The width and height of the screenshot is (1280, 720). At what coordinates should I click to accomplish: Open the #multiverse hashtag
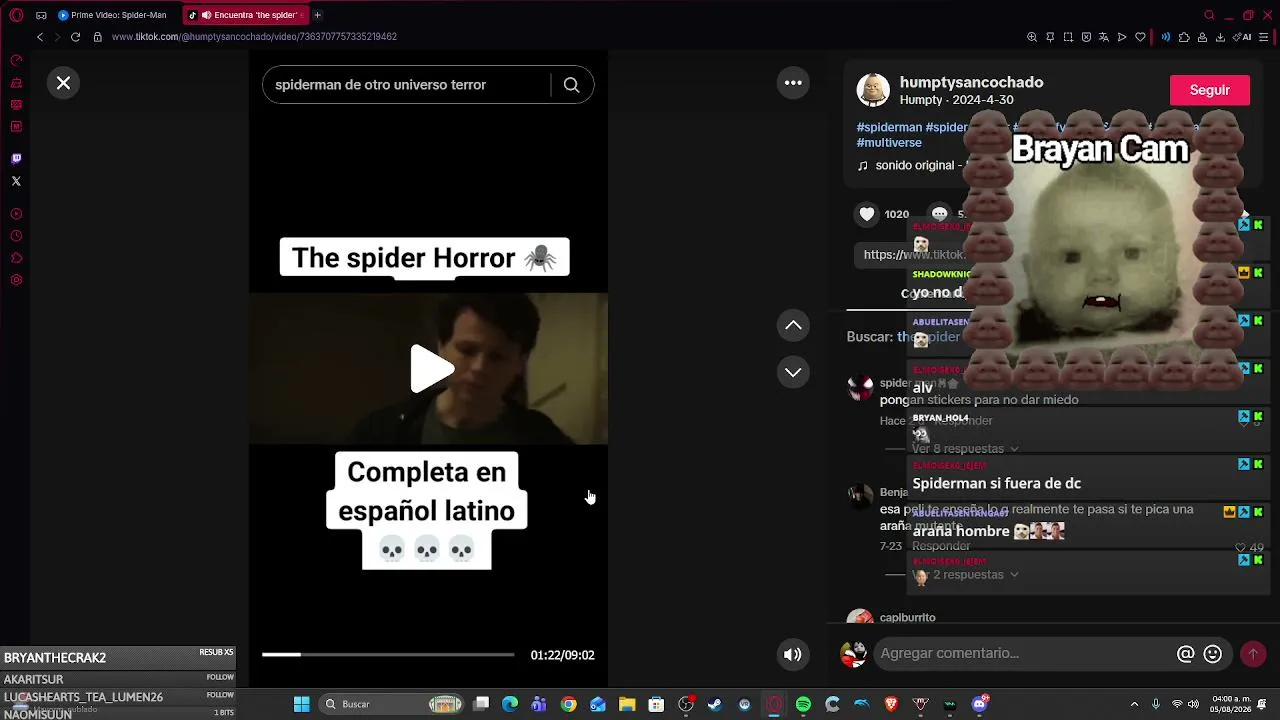tap(889, 143)
